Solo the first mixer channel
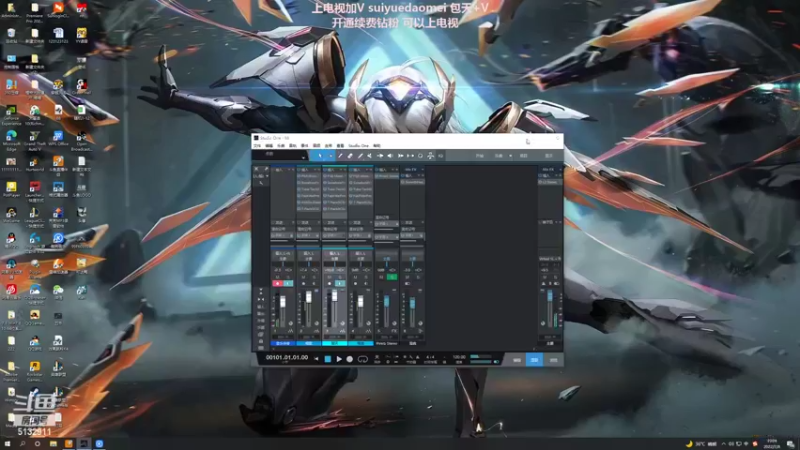 click(x=288, y=277)
